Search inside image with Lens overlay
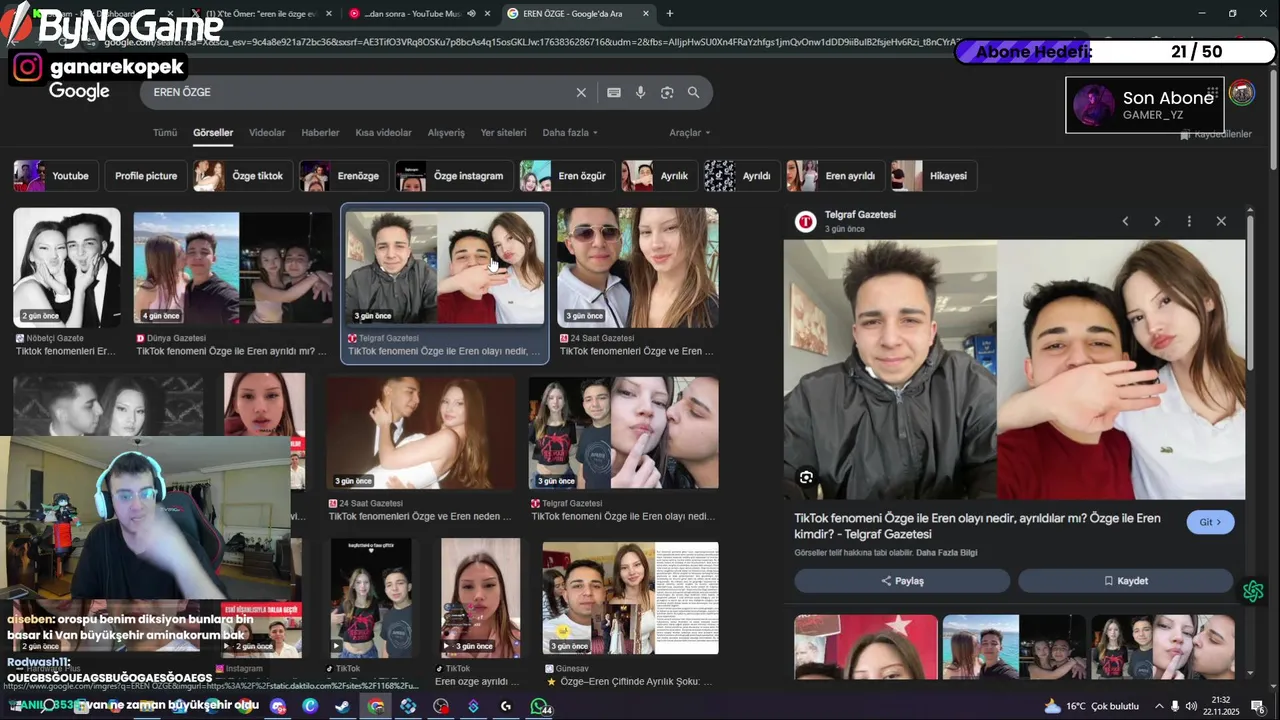The width and height of the screenshot is (1280, 720). pyautogui.click(x=806, y=477)
